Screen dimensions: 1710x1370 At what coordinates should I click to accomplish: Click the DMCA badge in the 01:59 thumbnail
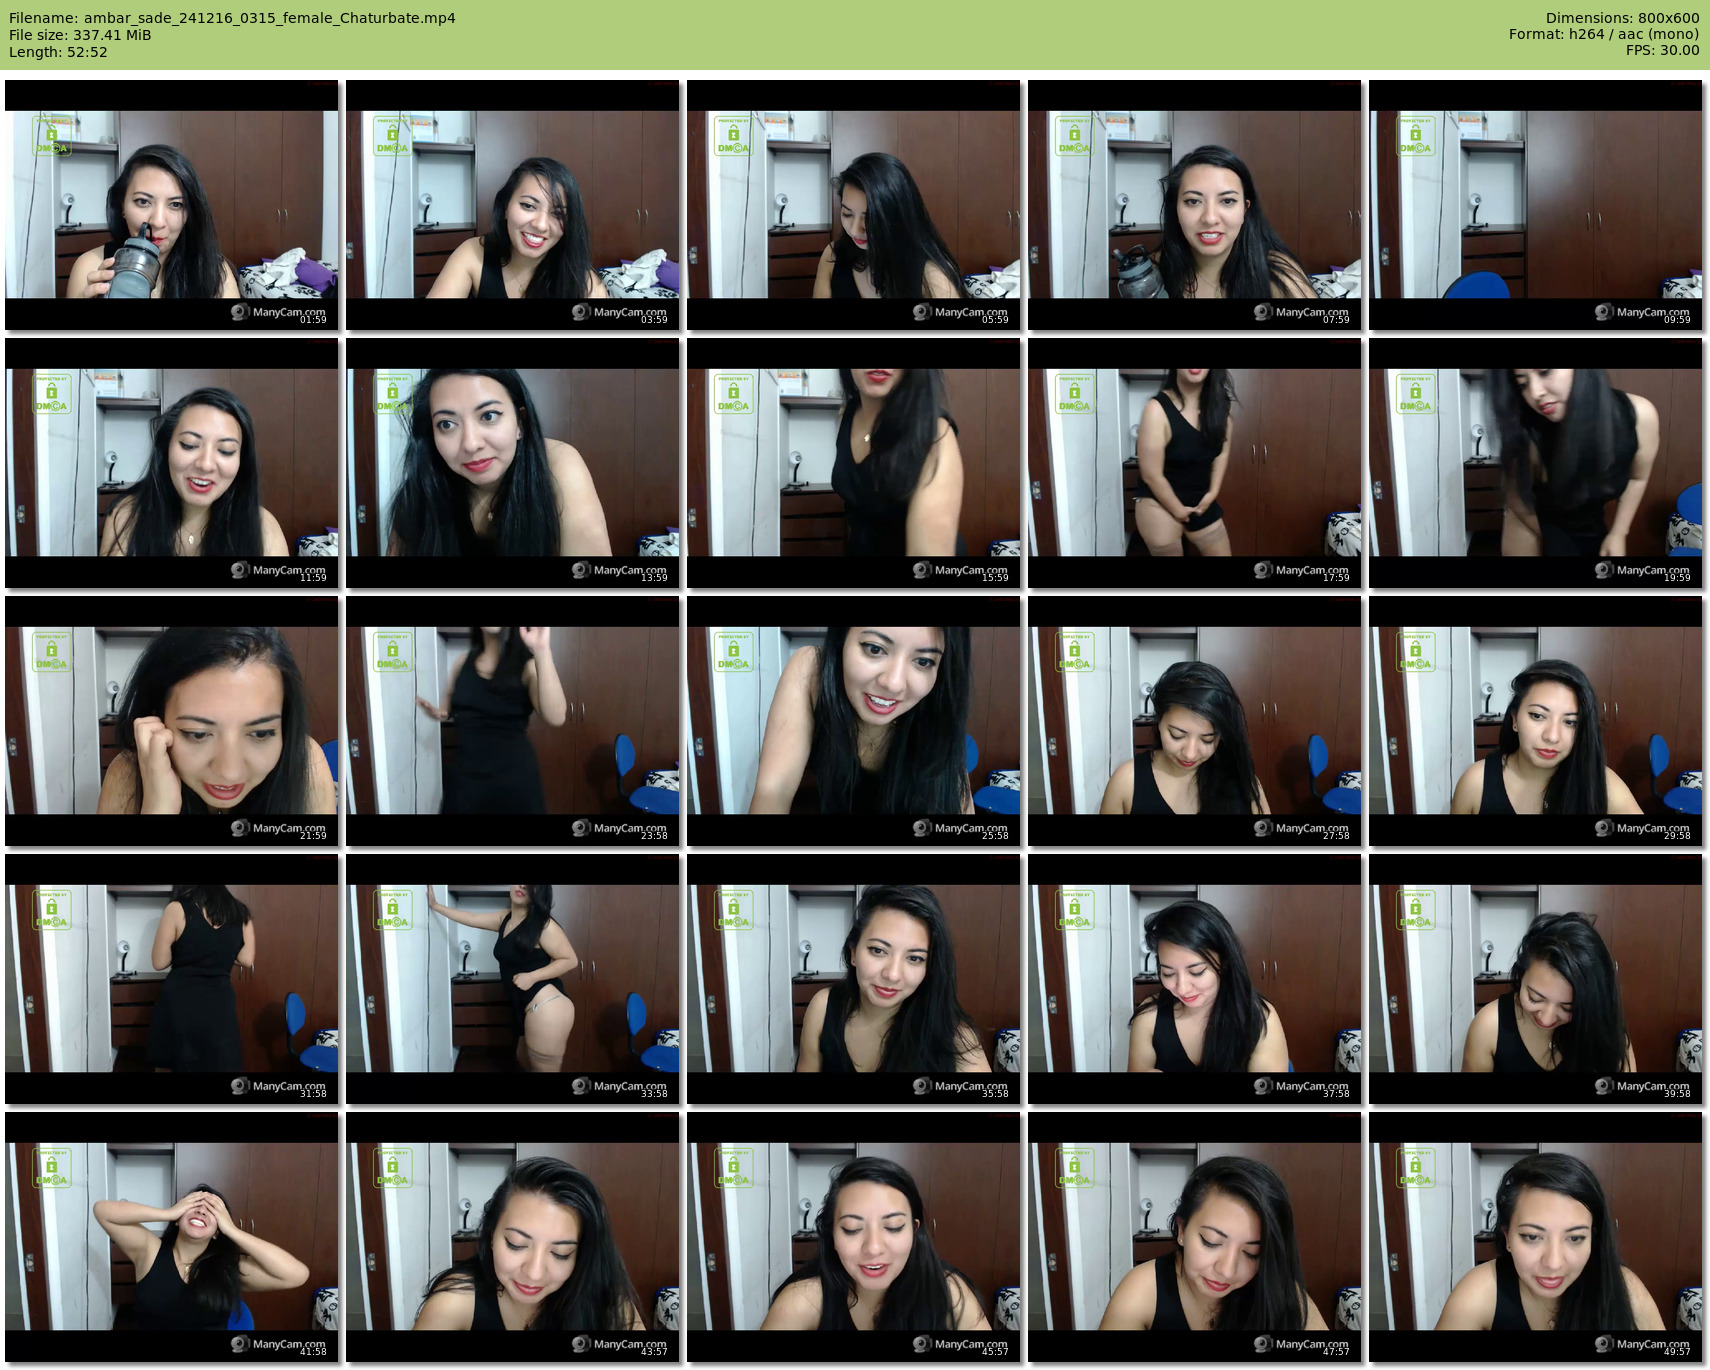(x=51, y=136)
